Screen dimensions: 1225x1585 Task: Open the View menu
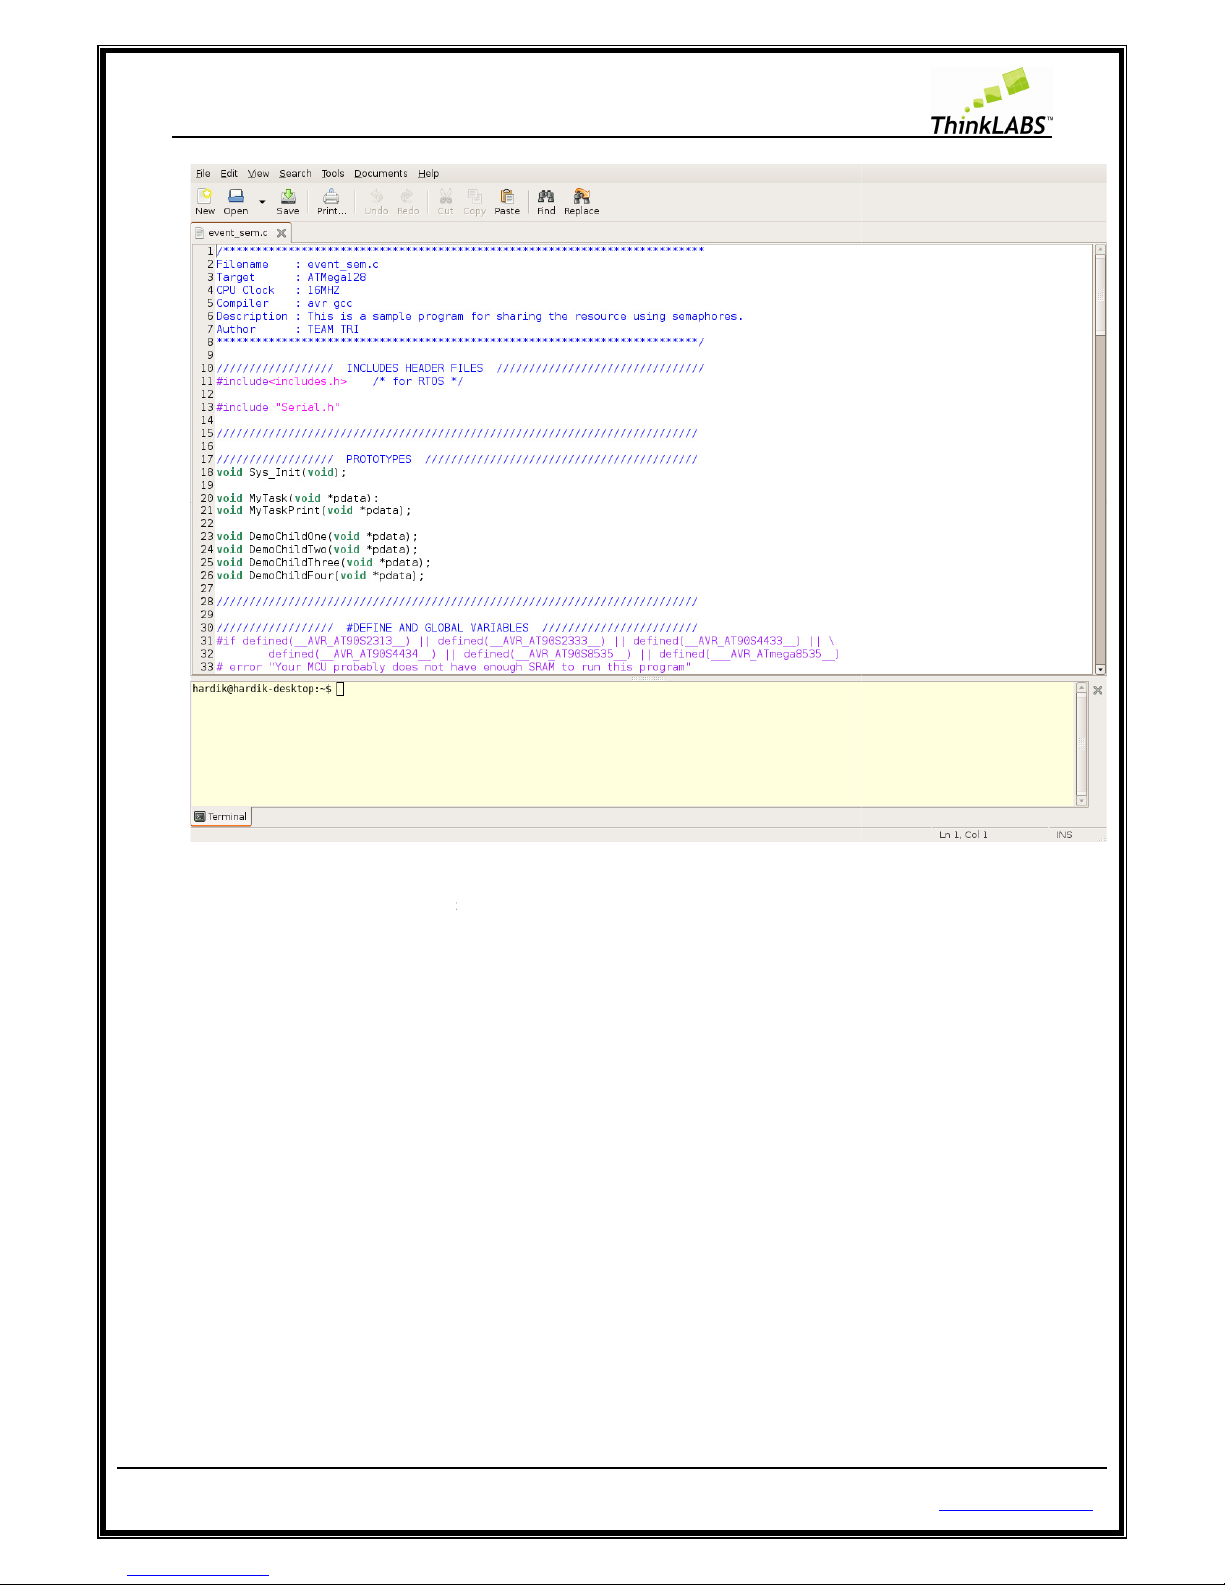point(258,174)
